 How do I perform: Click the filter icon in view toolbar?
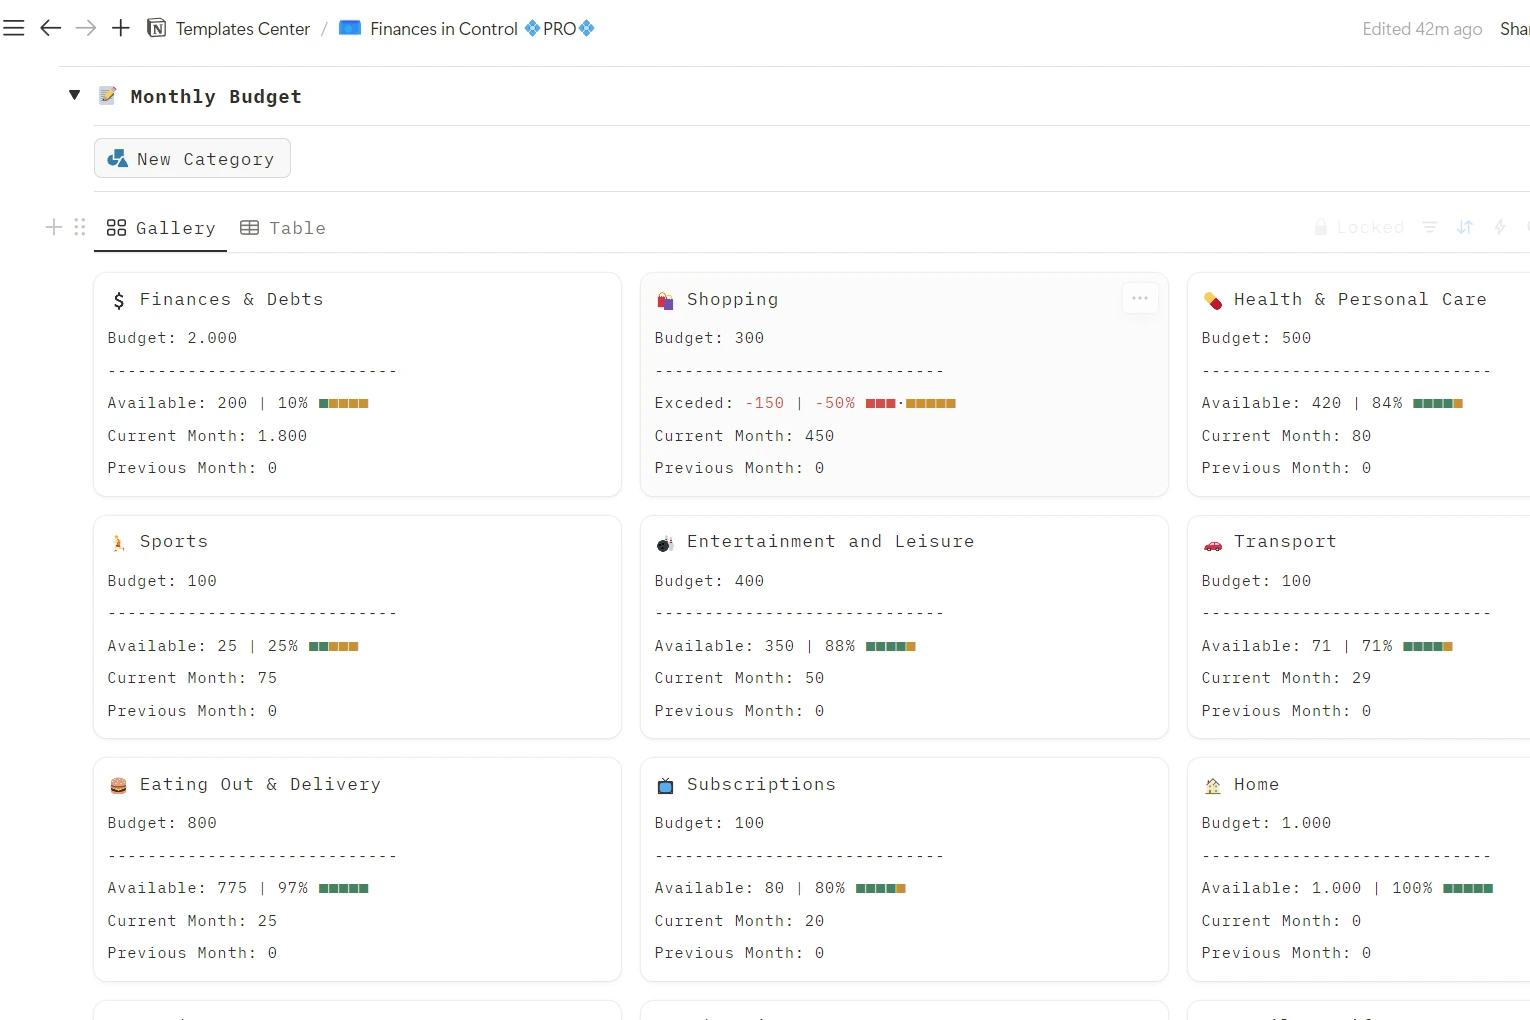1430,227
